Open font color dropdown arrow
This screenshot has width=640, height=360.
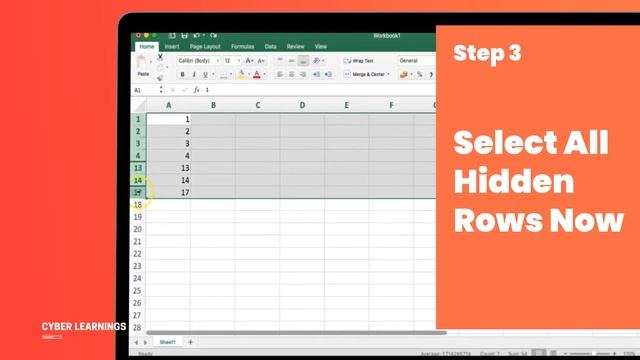[264, 74]
